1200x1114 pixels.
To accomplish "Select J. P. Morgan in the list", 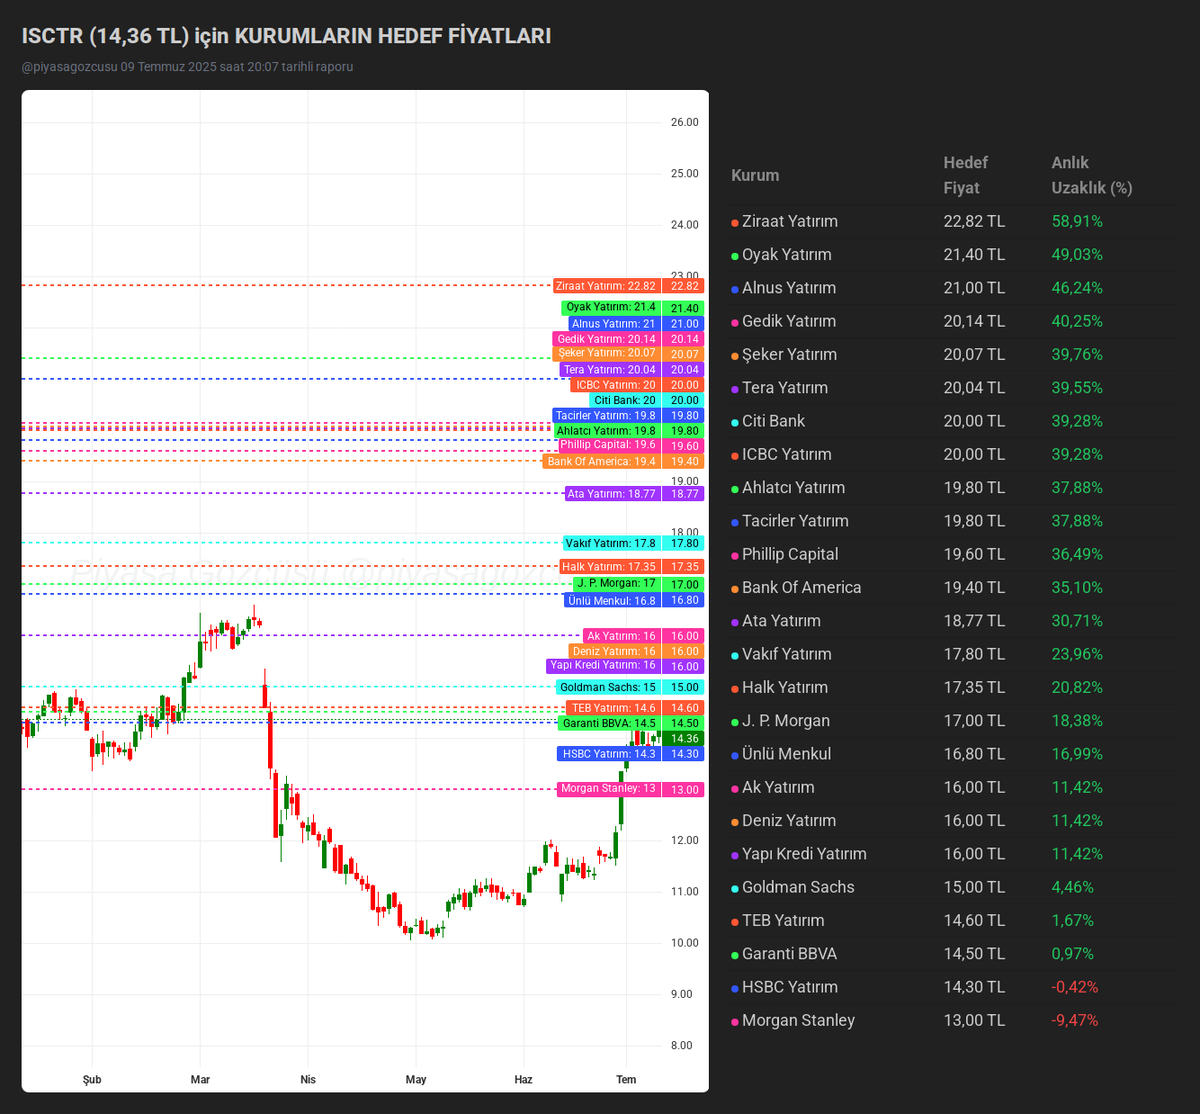I will click(x=786, y=720).
